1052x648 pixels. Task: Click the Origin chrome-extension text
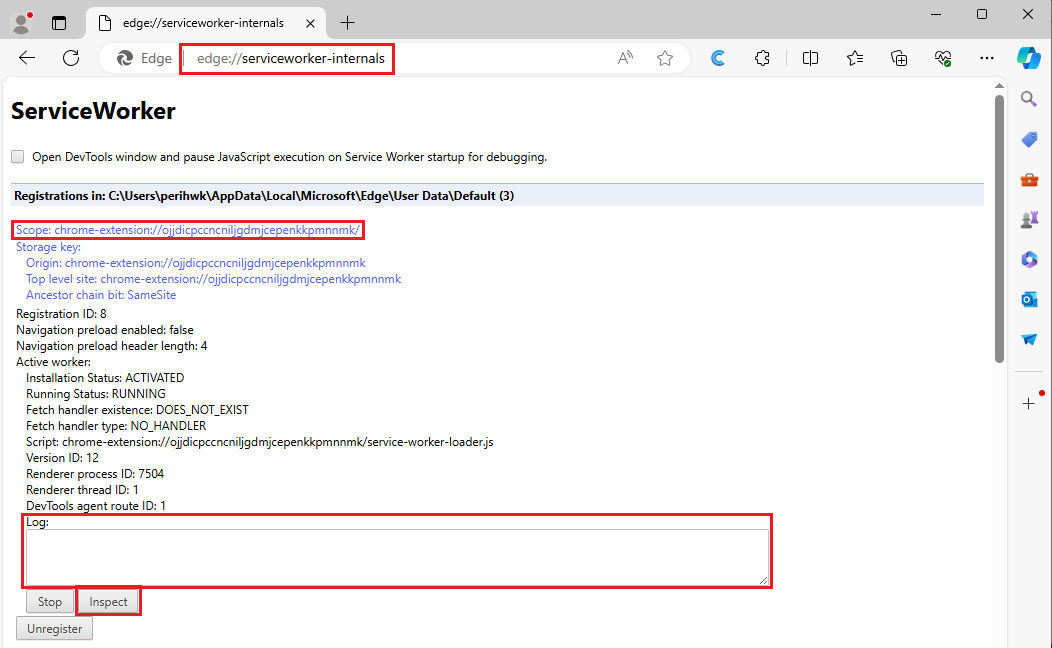click(x=196, y=263)
